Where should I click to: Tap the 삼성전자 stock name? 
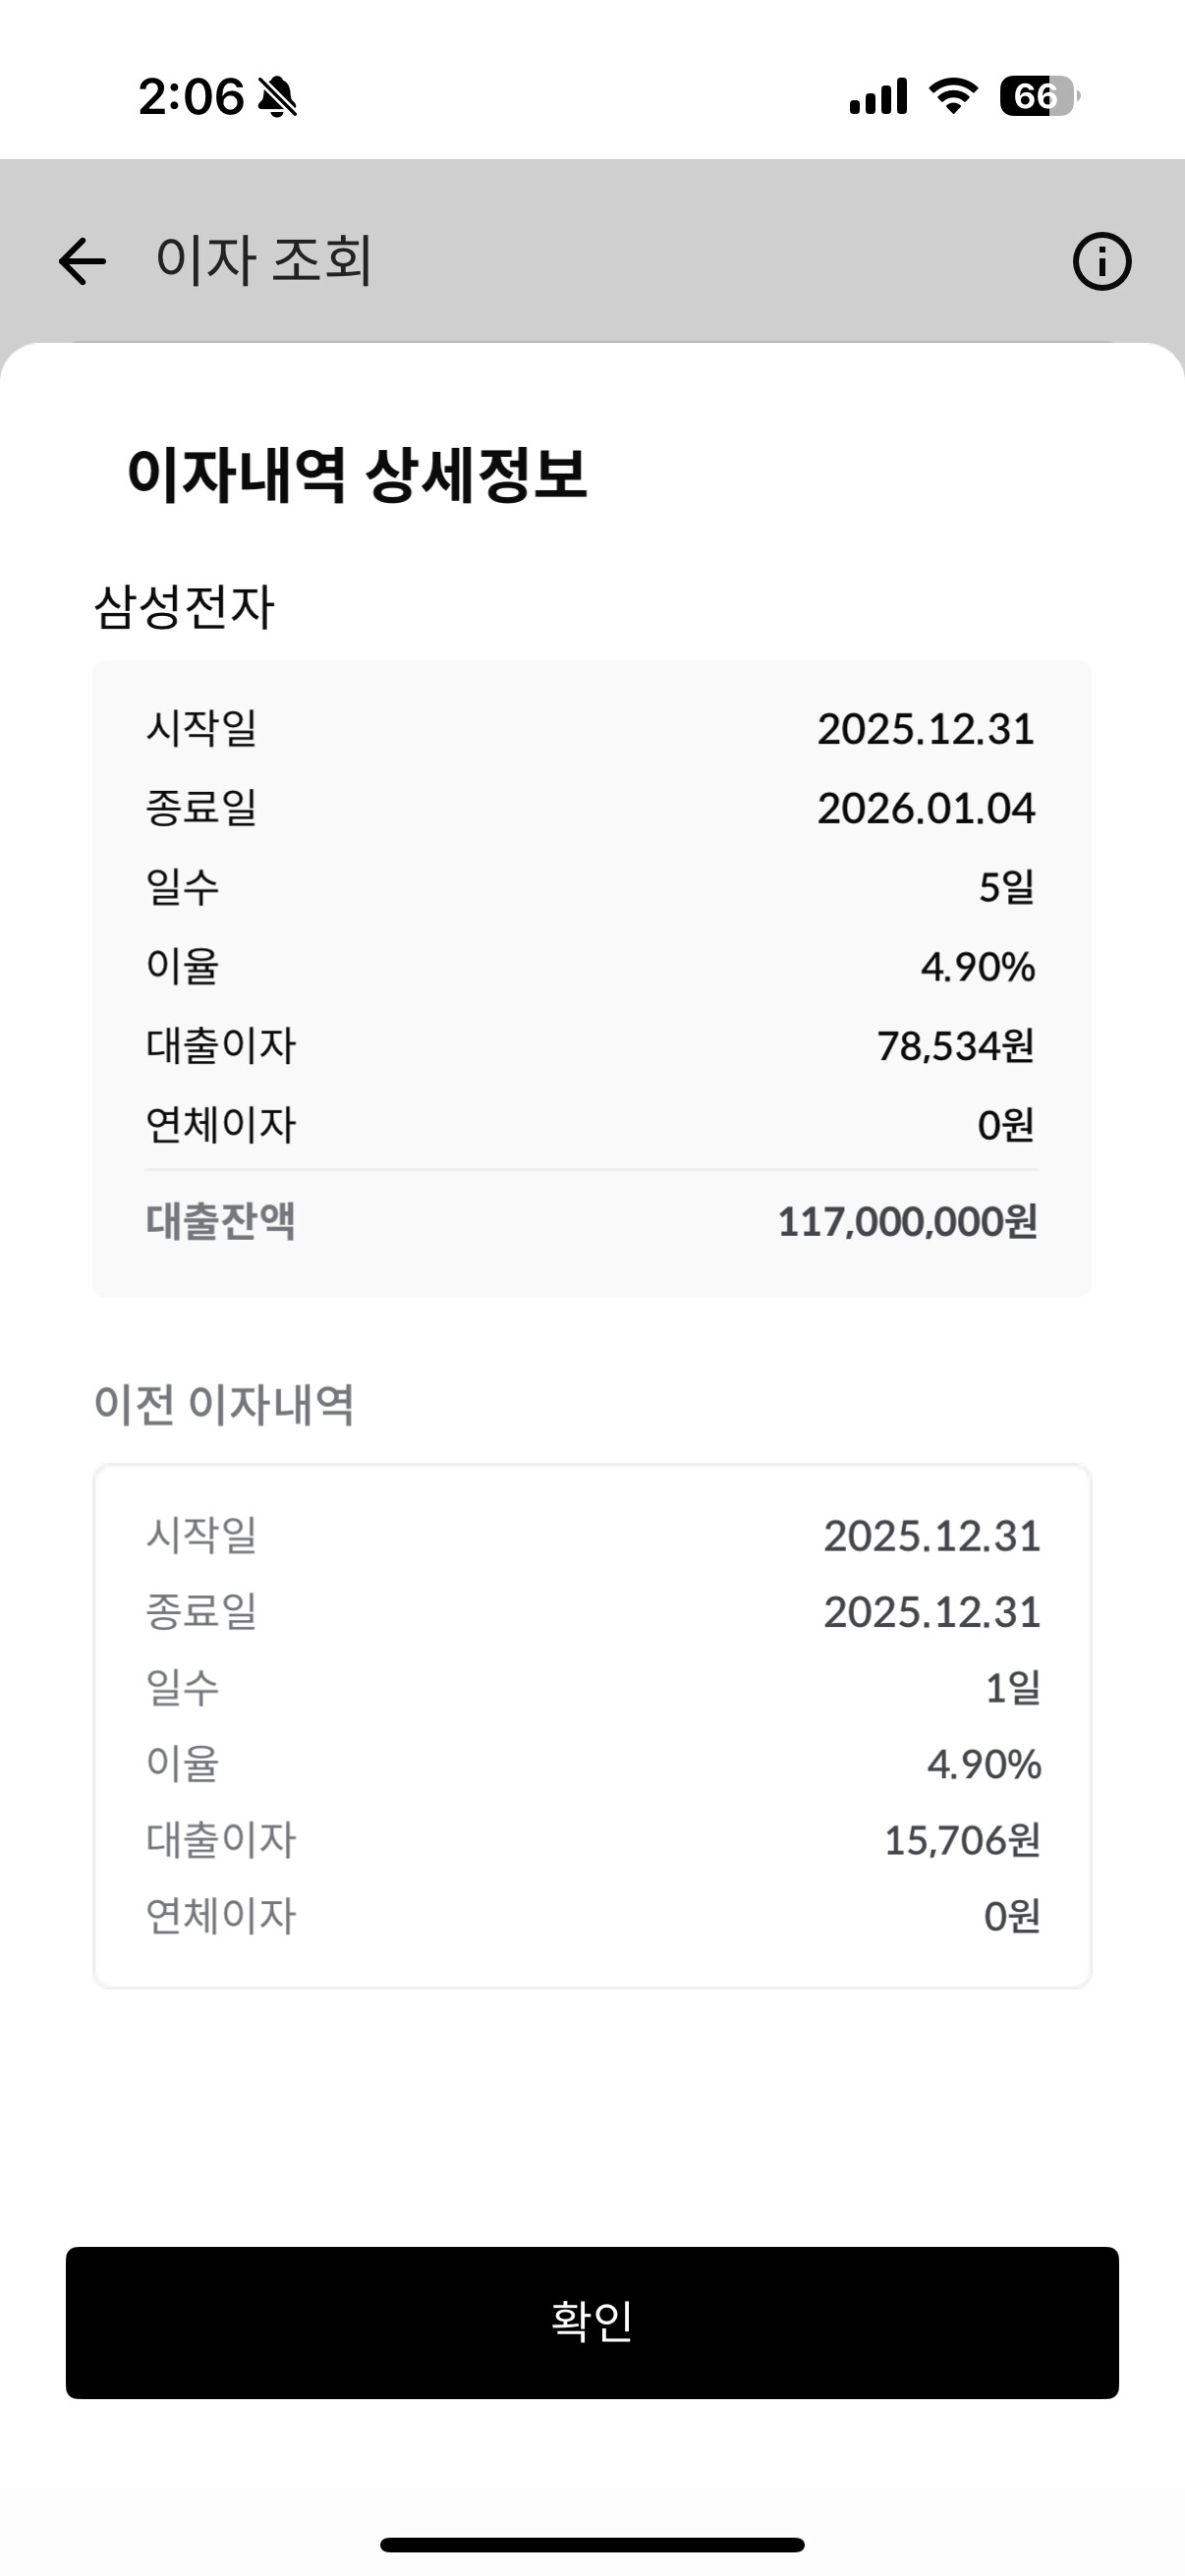click(x=184, y=606)
